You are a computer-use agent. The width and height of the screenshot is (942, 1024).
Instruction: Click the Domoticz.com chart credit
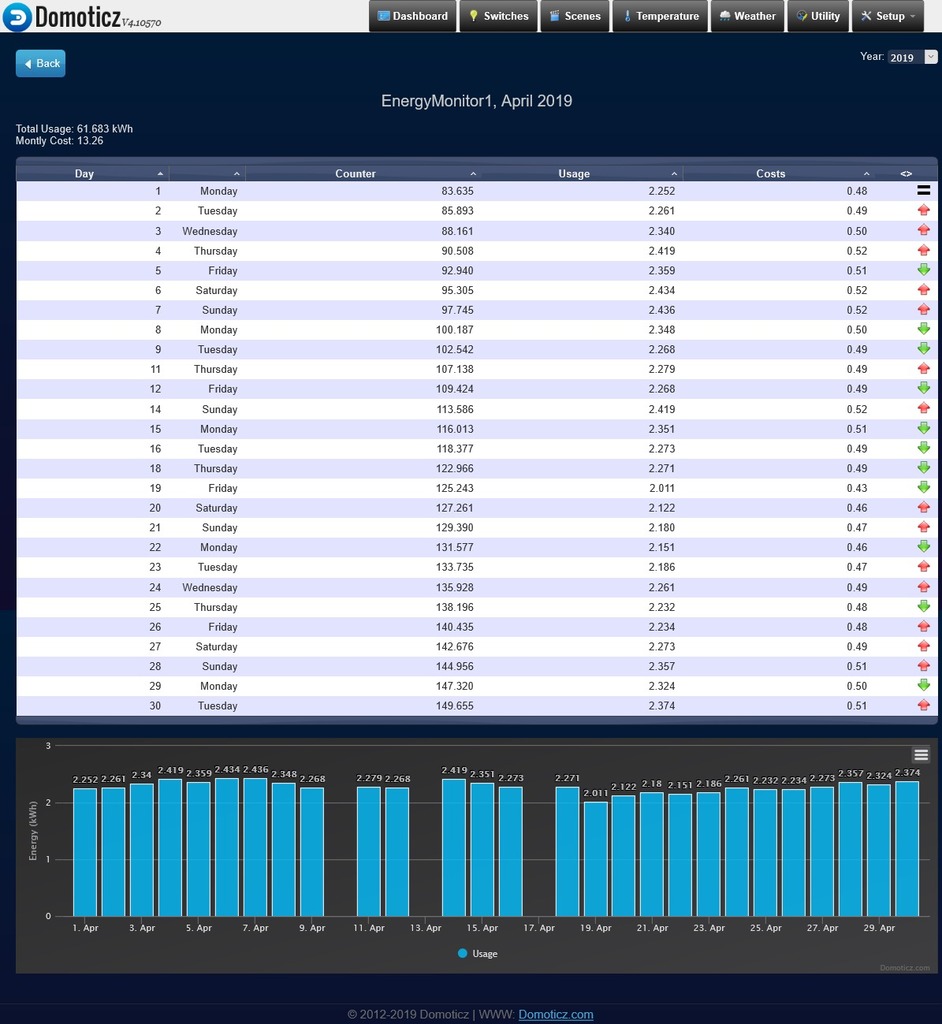point(905,968)
